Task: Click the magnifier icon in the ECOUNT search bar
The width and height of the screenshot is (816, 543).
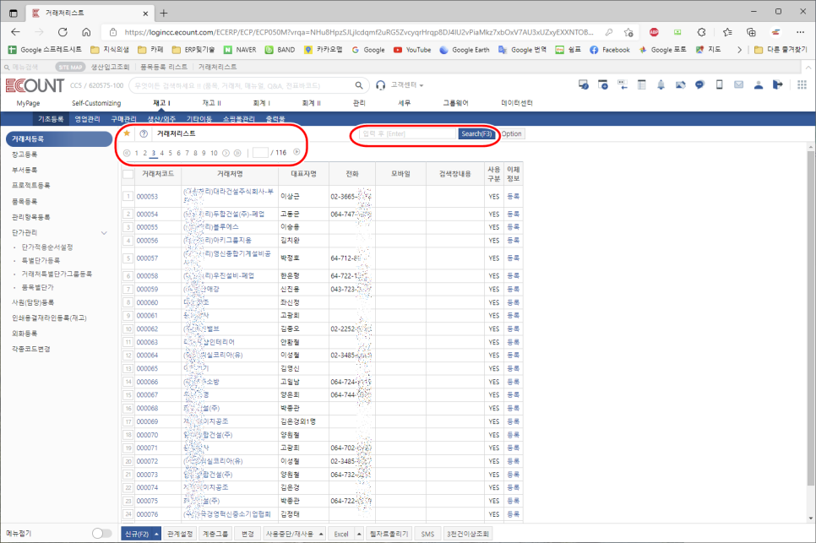Action: click(359, 85)
